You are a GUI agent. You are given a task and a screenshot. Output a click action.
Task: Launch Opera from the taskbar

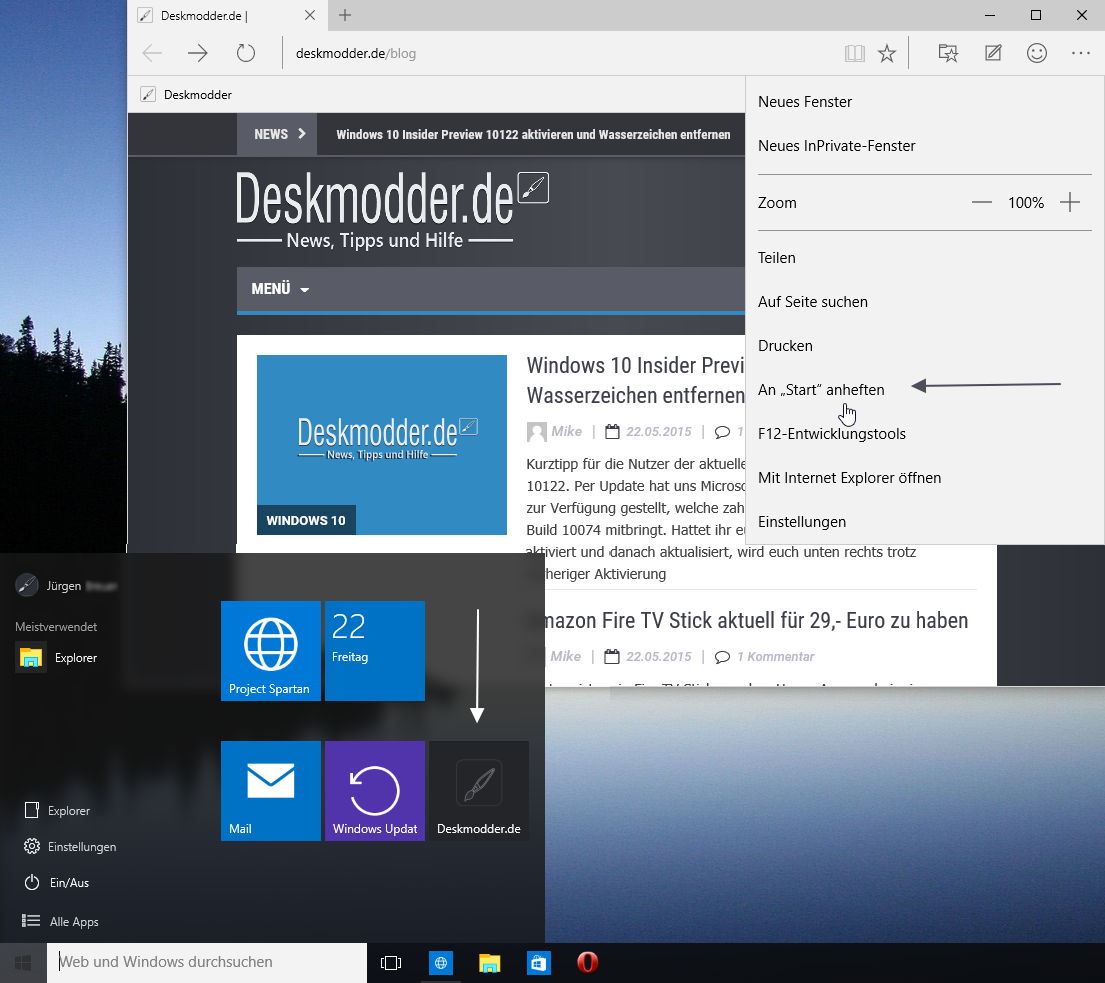tap(588, 963)
